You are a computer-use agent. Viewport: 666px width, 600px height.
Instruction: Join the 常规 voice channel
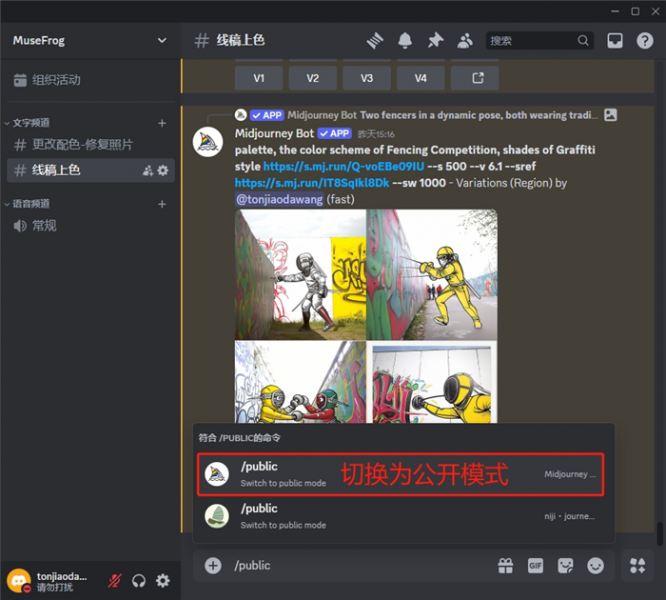90,225
